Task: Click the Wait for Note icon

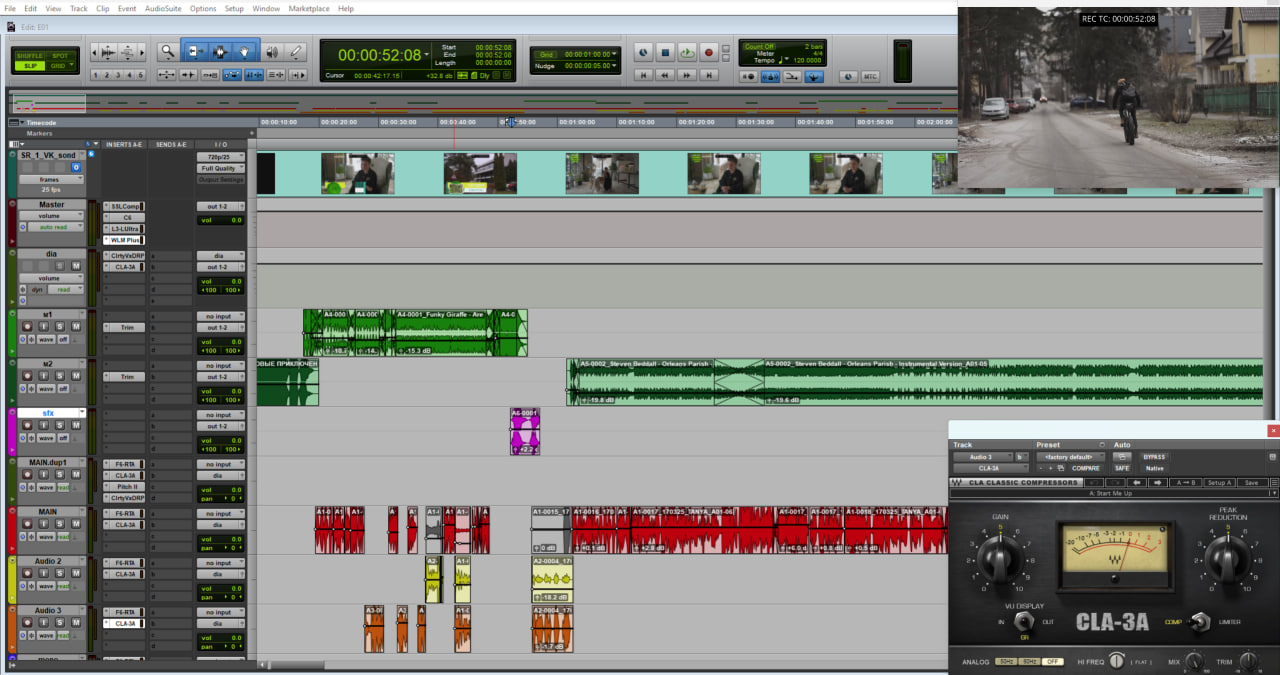Action: tap(749, 76)
